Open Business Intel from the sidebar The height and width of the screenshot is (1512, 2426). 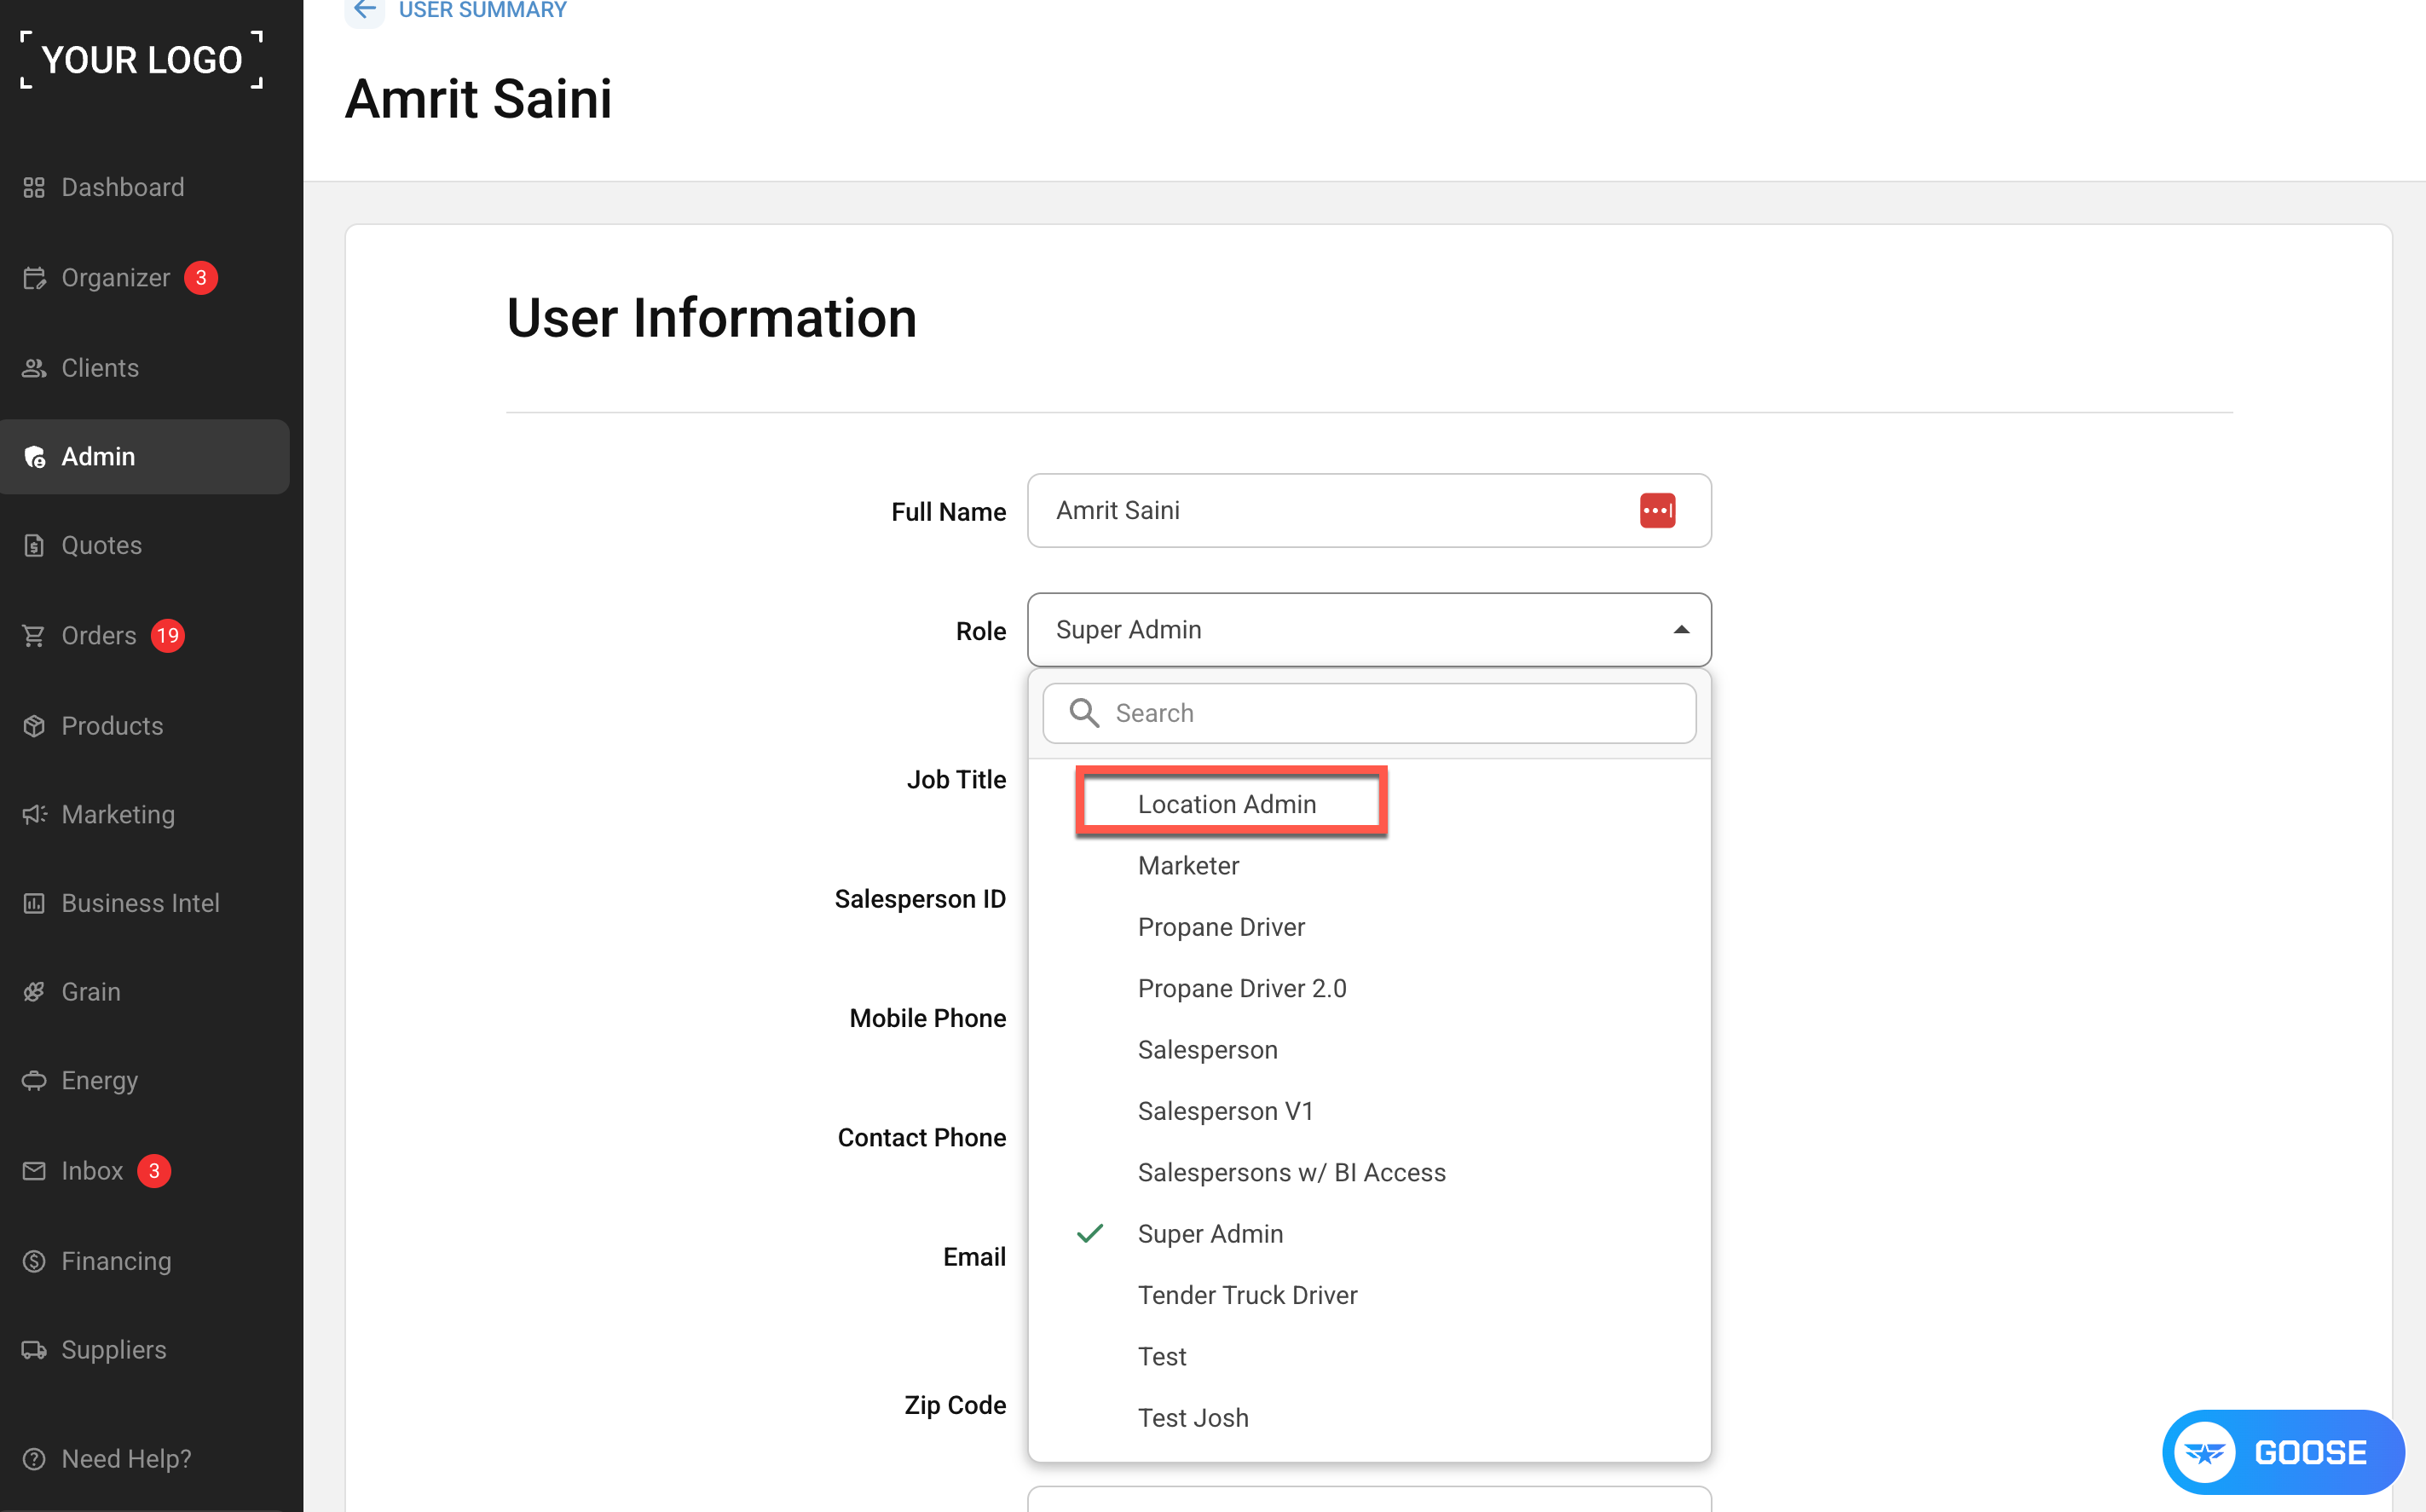tap(140, 903)
